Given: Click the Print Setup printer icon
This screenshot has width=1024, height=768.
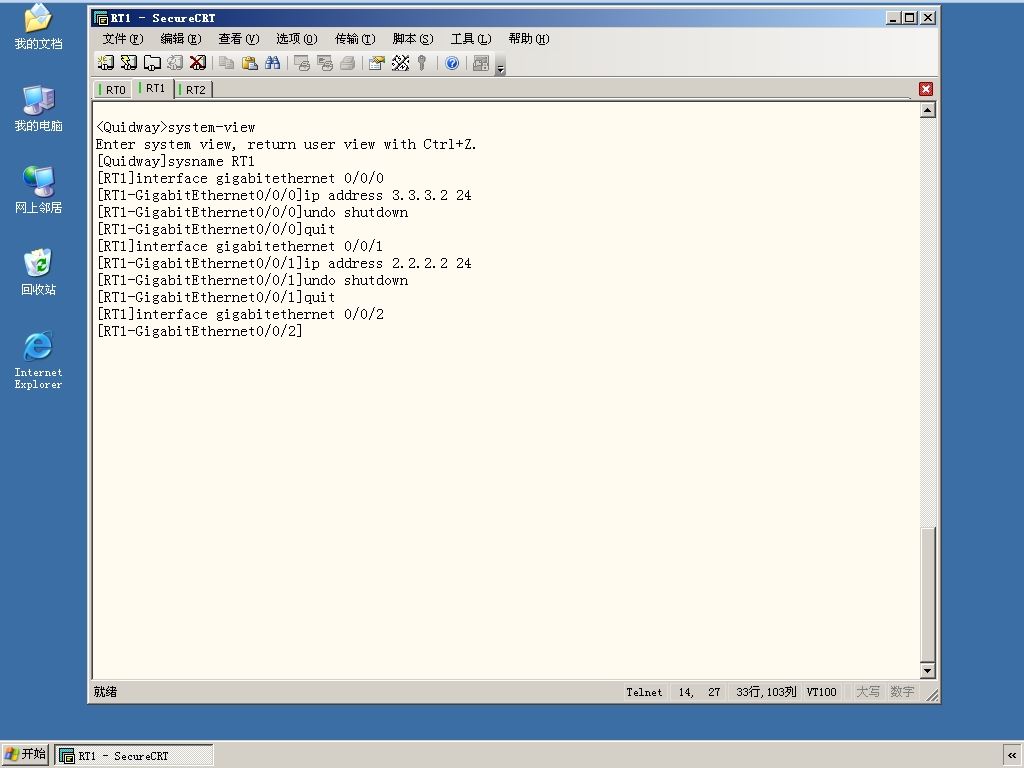Looking at the screenshot, I should (347, 63).
